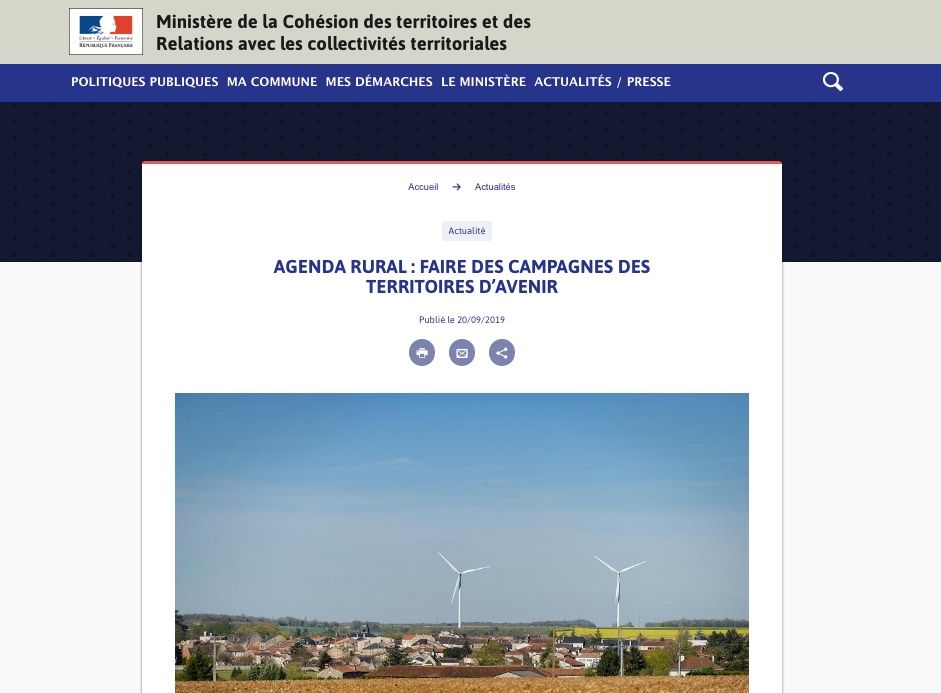941x693 pixels.
Task: Click the Agenda rural article headline
Action: (461, 277)
